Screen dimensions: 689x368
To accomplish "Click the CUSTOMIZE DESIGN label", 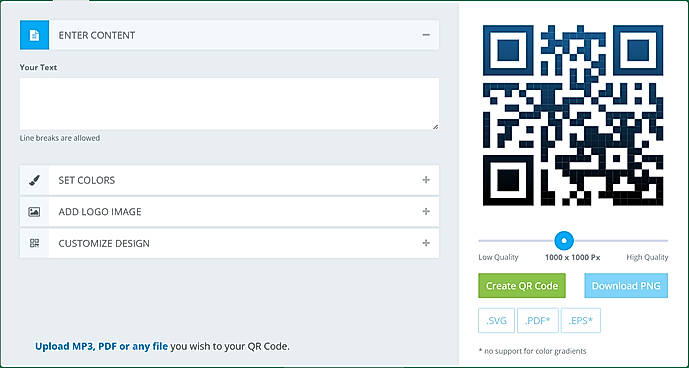I will (104, 244).
